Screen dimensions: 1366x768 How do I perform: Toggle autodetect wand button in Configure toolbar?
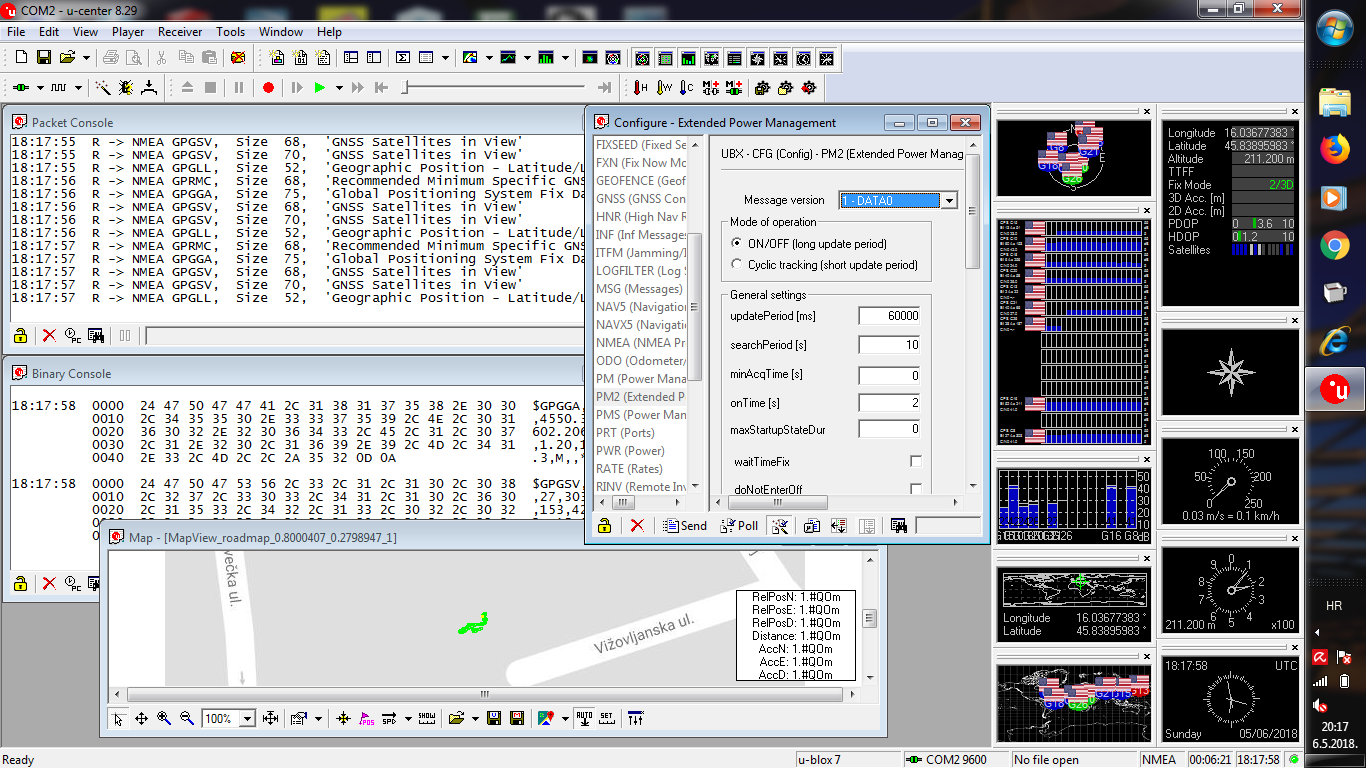[x=781, y=525]
